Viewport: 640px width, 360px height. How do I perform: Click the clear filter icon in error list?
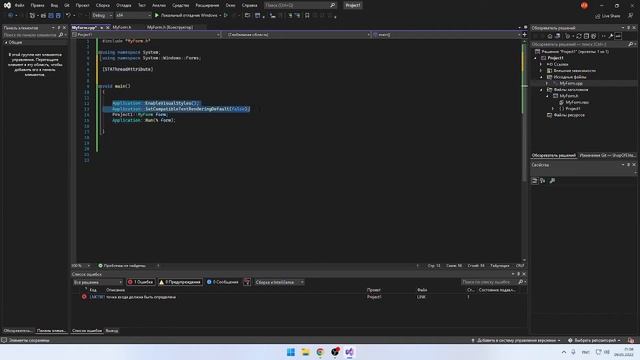click(x=247, y=282)
